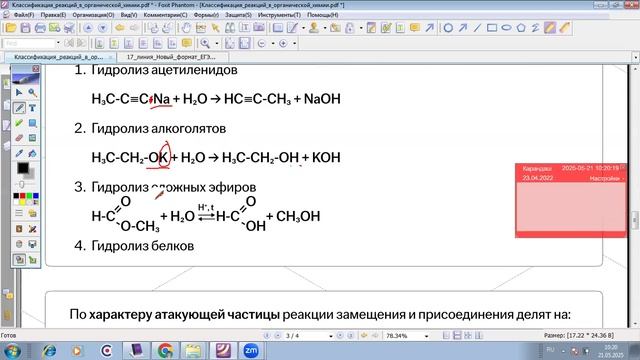Select pink eraser in floating palette

coord(19,138)
